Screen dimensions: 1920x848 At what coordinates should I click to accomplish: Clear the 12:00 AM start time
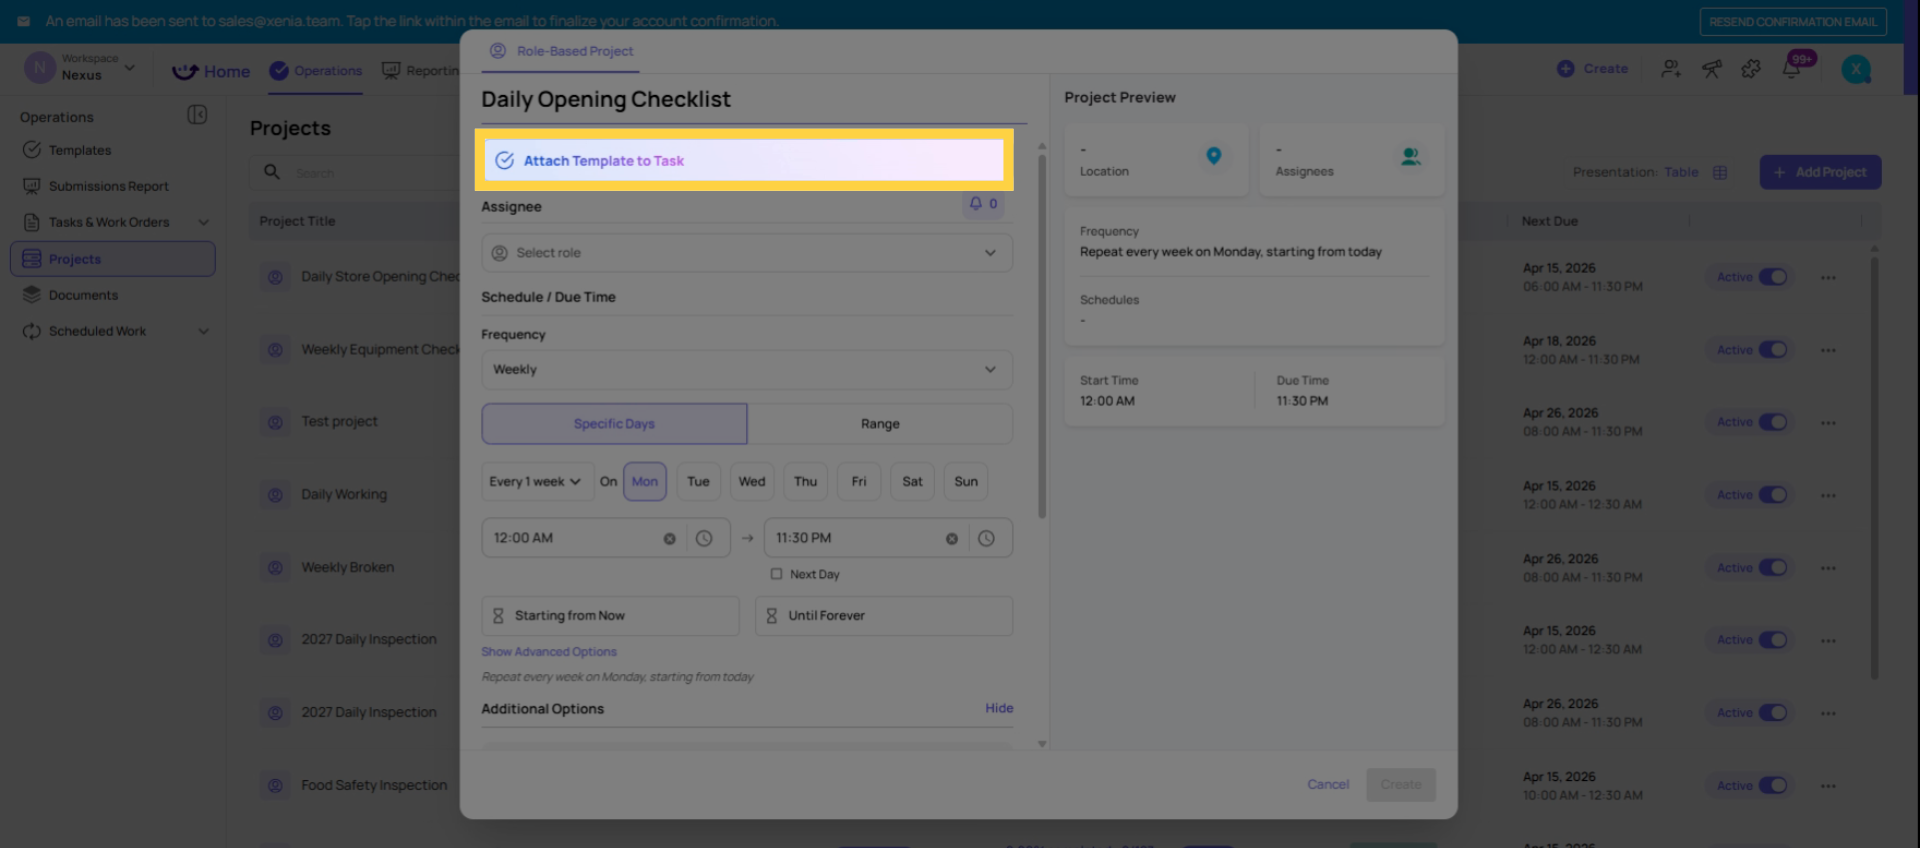670,539
